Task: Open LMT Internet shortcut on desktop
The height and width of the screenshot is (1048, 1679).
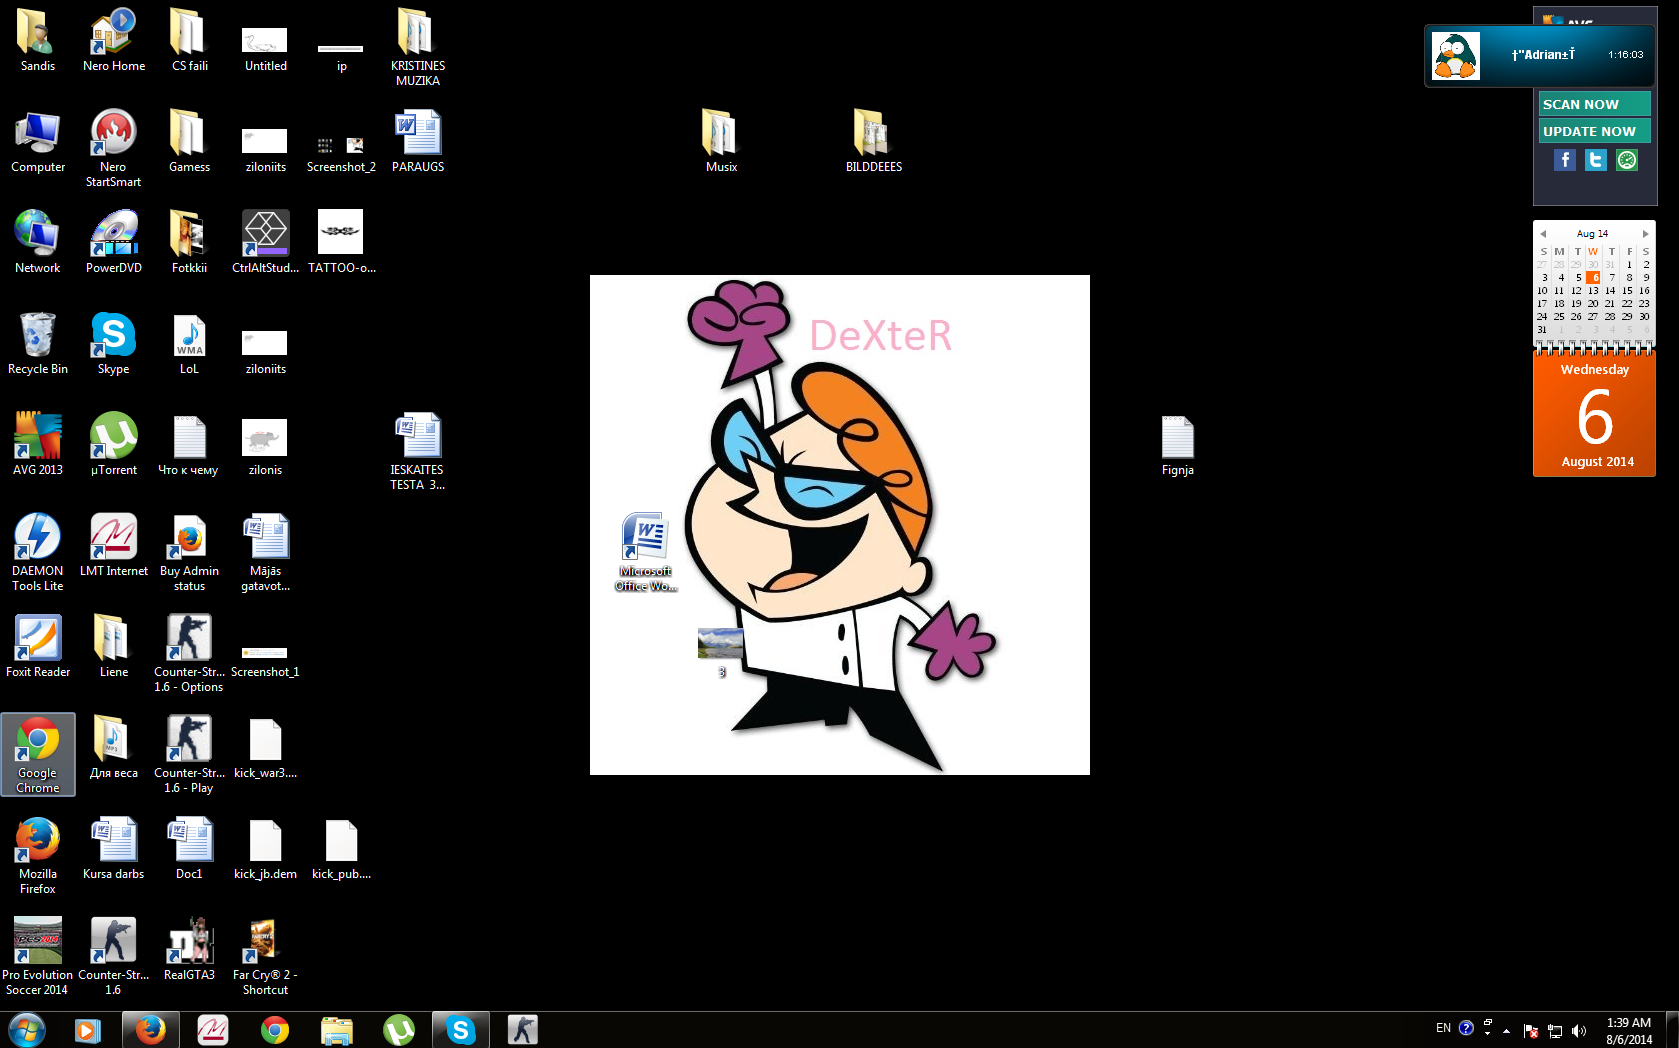Action: click(113, 545)
